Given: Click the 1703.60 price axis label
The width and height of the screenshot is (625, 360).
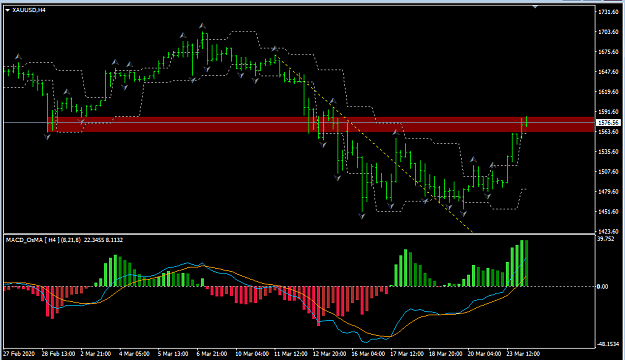Looking at the screenshot, I should pyautogui.click(x=608, y=32).
